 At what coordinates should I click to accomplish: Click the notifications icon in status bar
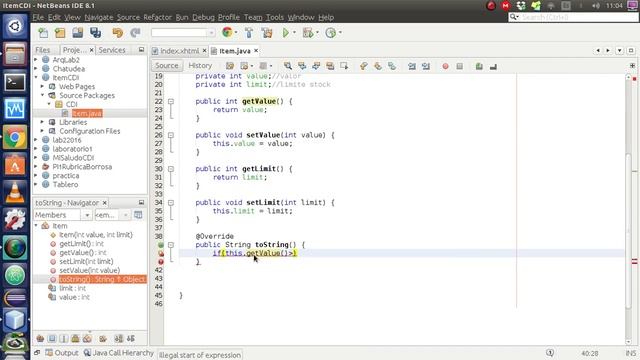[550, 353]
